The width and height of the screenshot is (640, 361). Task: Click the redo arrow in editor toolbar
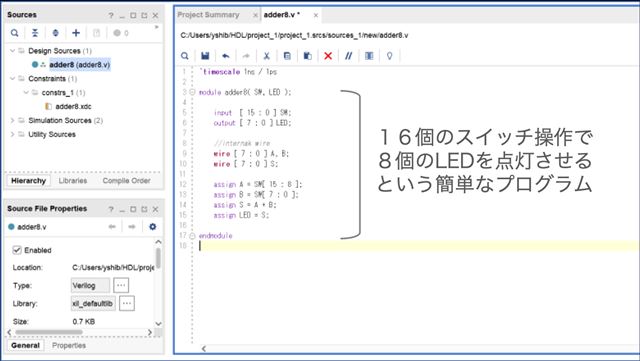coord(246,56)
